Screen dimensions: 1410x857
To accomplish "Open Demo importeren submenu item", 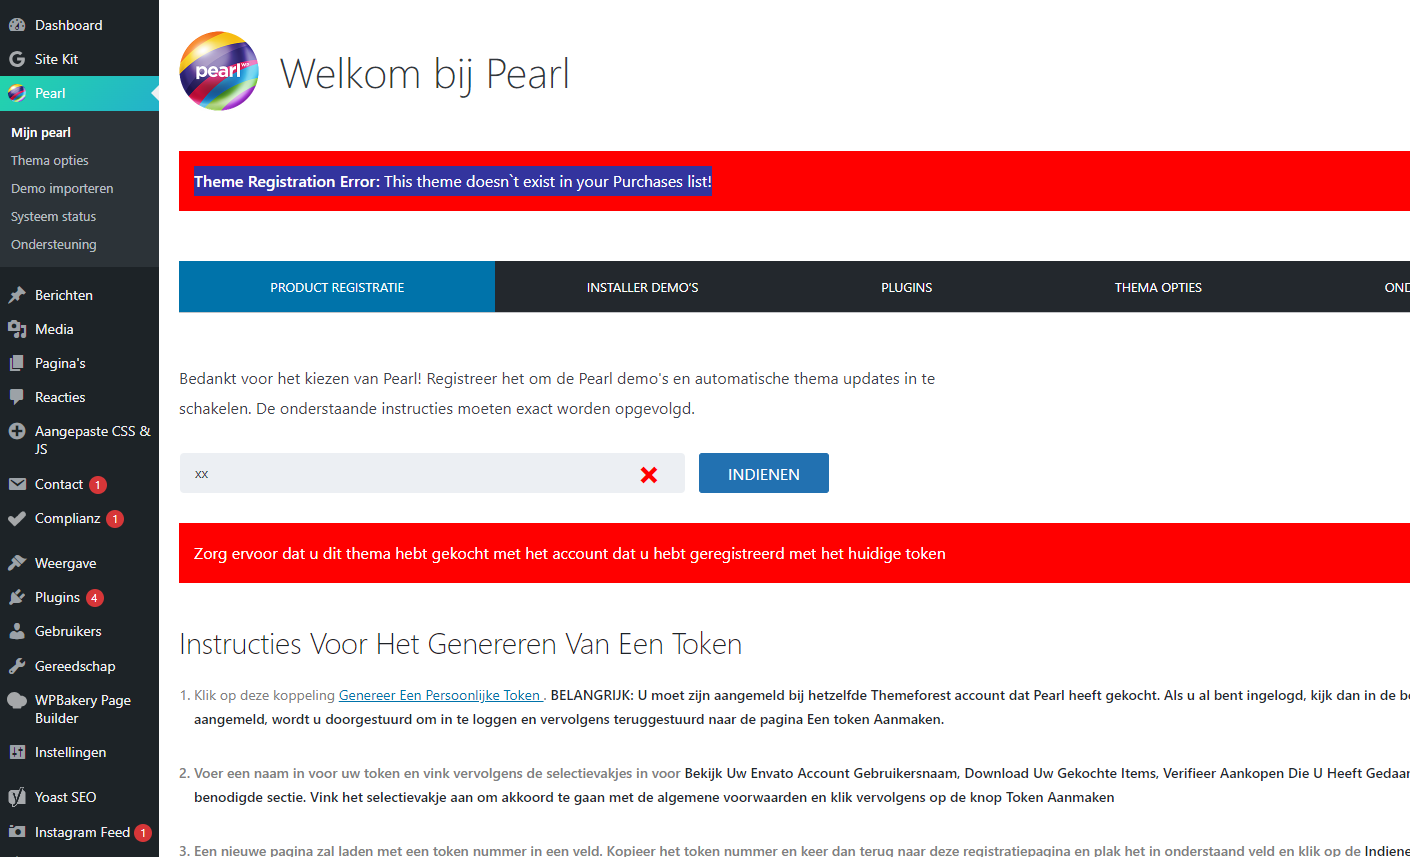I will pyautogui.click(x=62, y=188).
